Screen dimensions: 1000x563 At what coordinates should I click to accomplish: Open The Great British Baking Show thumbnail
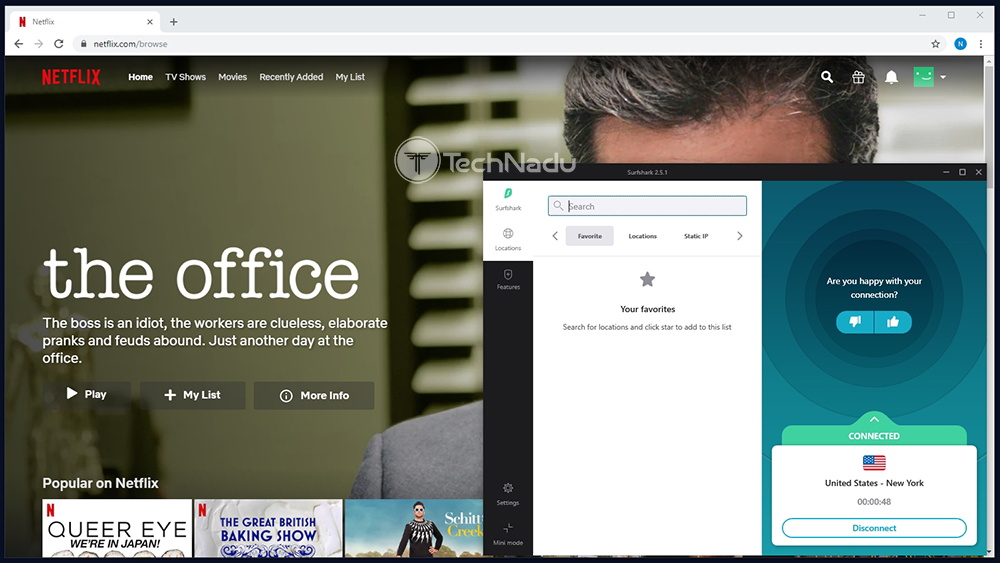(268, 528)
